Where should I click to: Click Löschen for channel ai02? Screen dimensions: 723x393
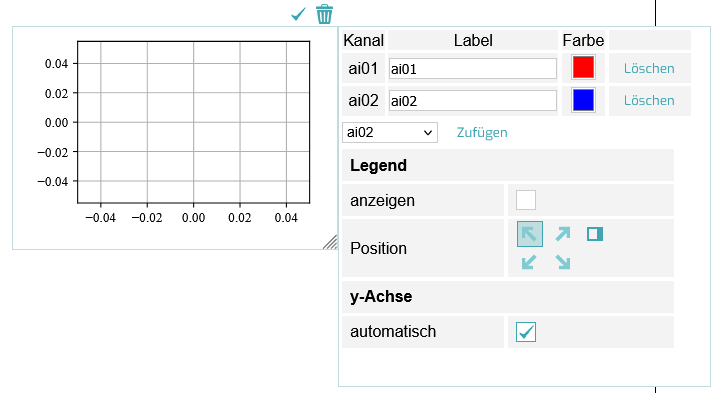649,101
